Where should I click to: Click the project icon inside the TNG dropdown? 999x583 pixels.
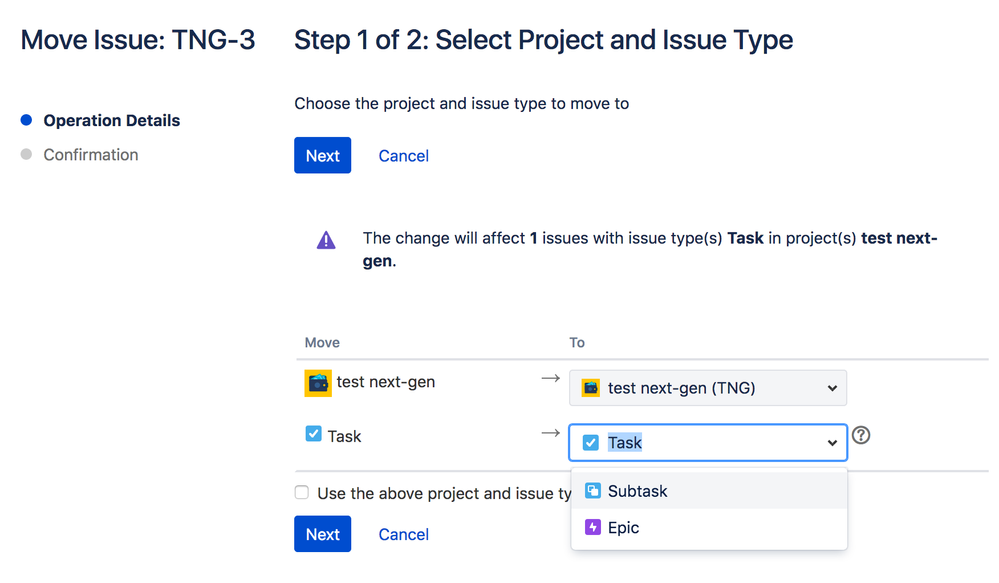point(590,387)
